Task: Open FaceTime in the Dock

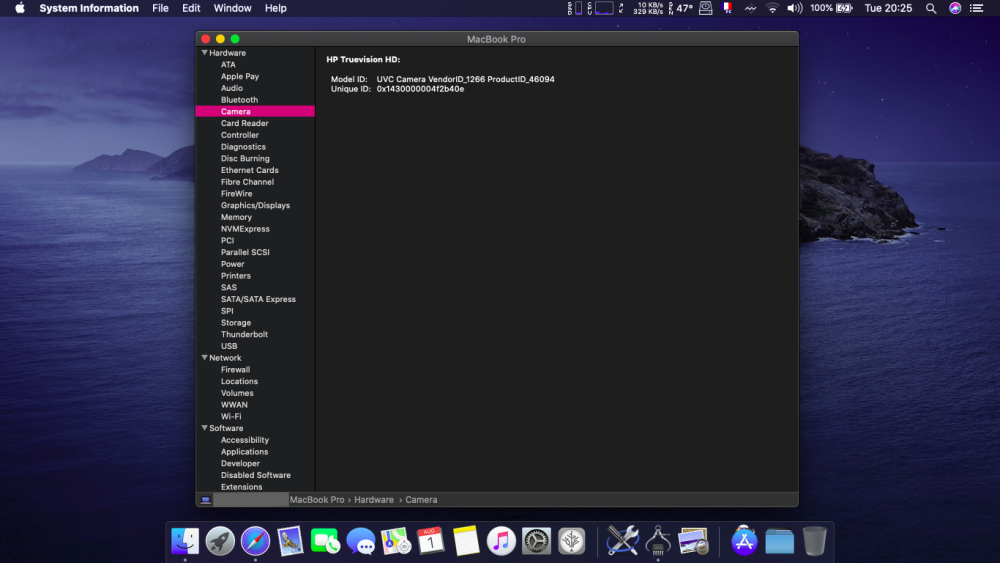Action: coord(325,541)
